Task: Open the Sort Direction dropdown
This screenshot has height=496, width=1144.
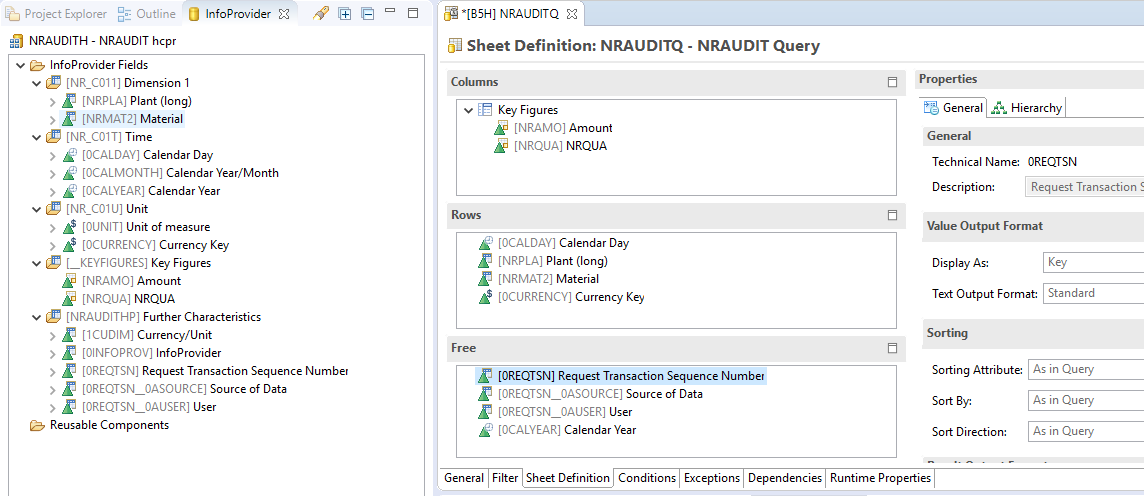Action: pyautogui.click(x=1086, y=431)
